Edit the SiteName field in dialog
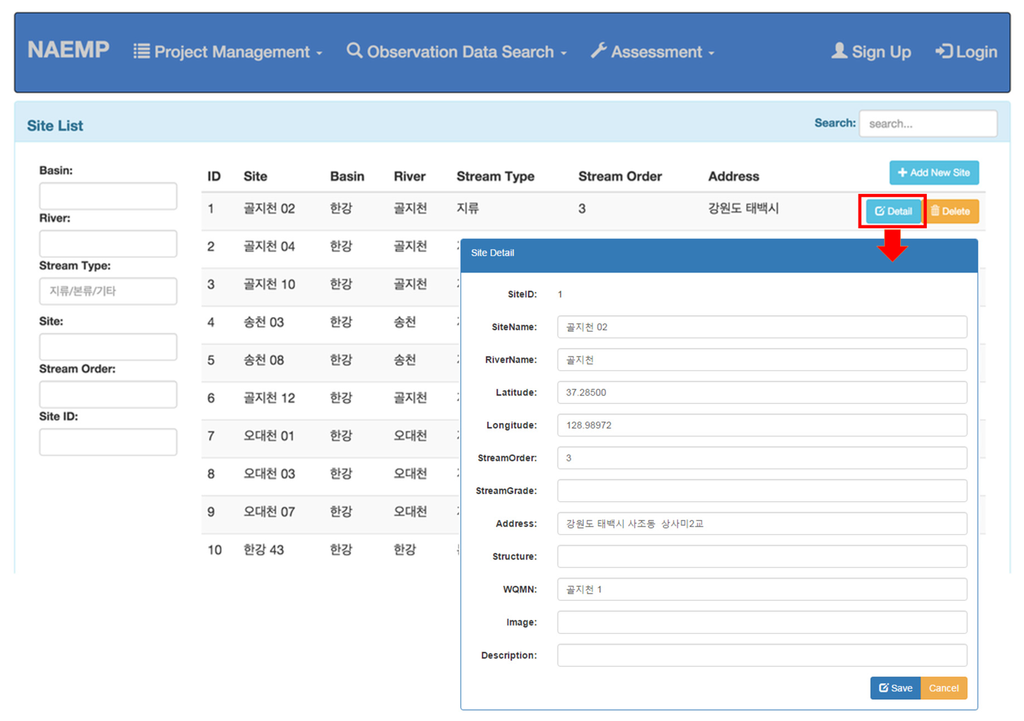This screenshot has width=1024, height=721. pyautogui.click(x=761, y=327)
